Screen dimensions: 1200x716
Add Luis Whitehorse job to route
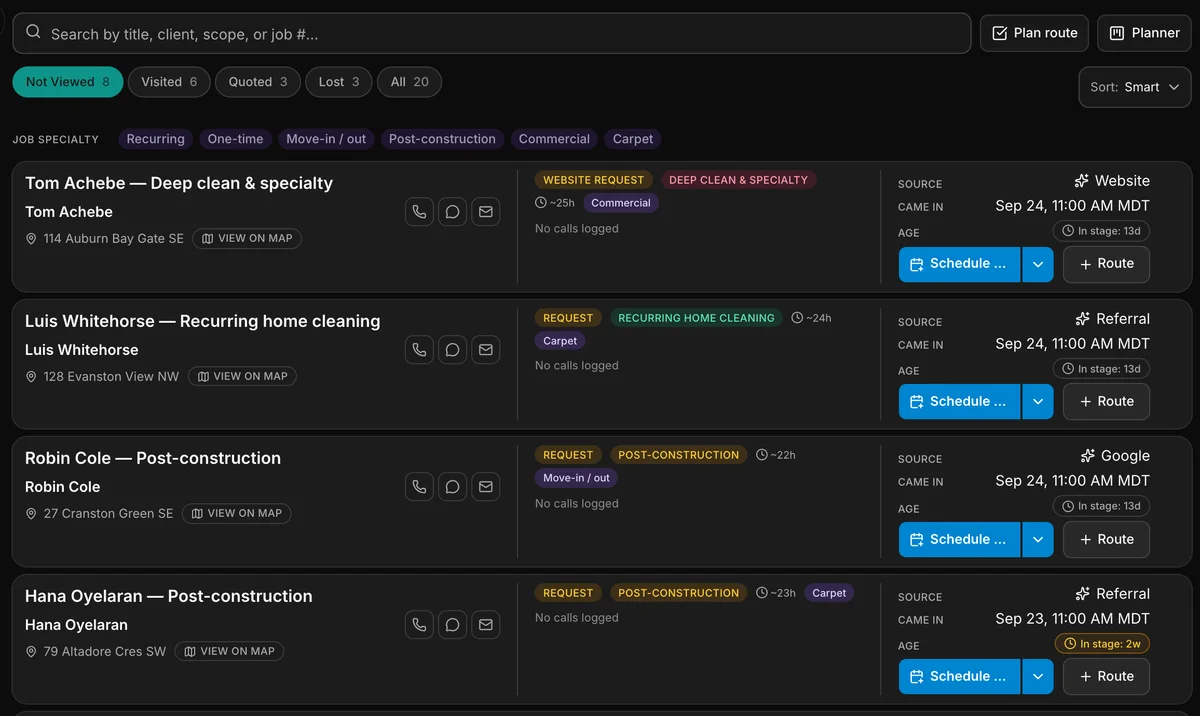click(x=1105, y=402)
